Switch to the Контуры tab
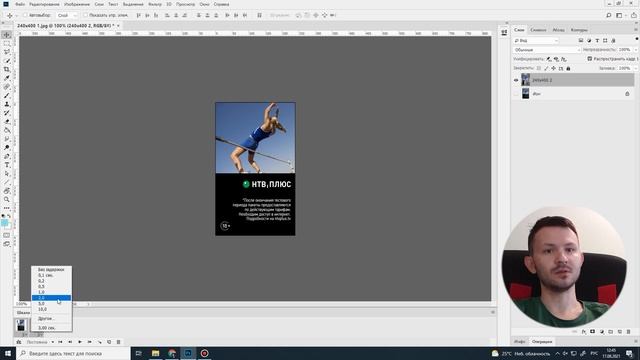This screenshot has height=360, width=640. 579,30
